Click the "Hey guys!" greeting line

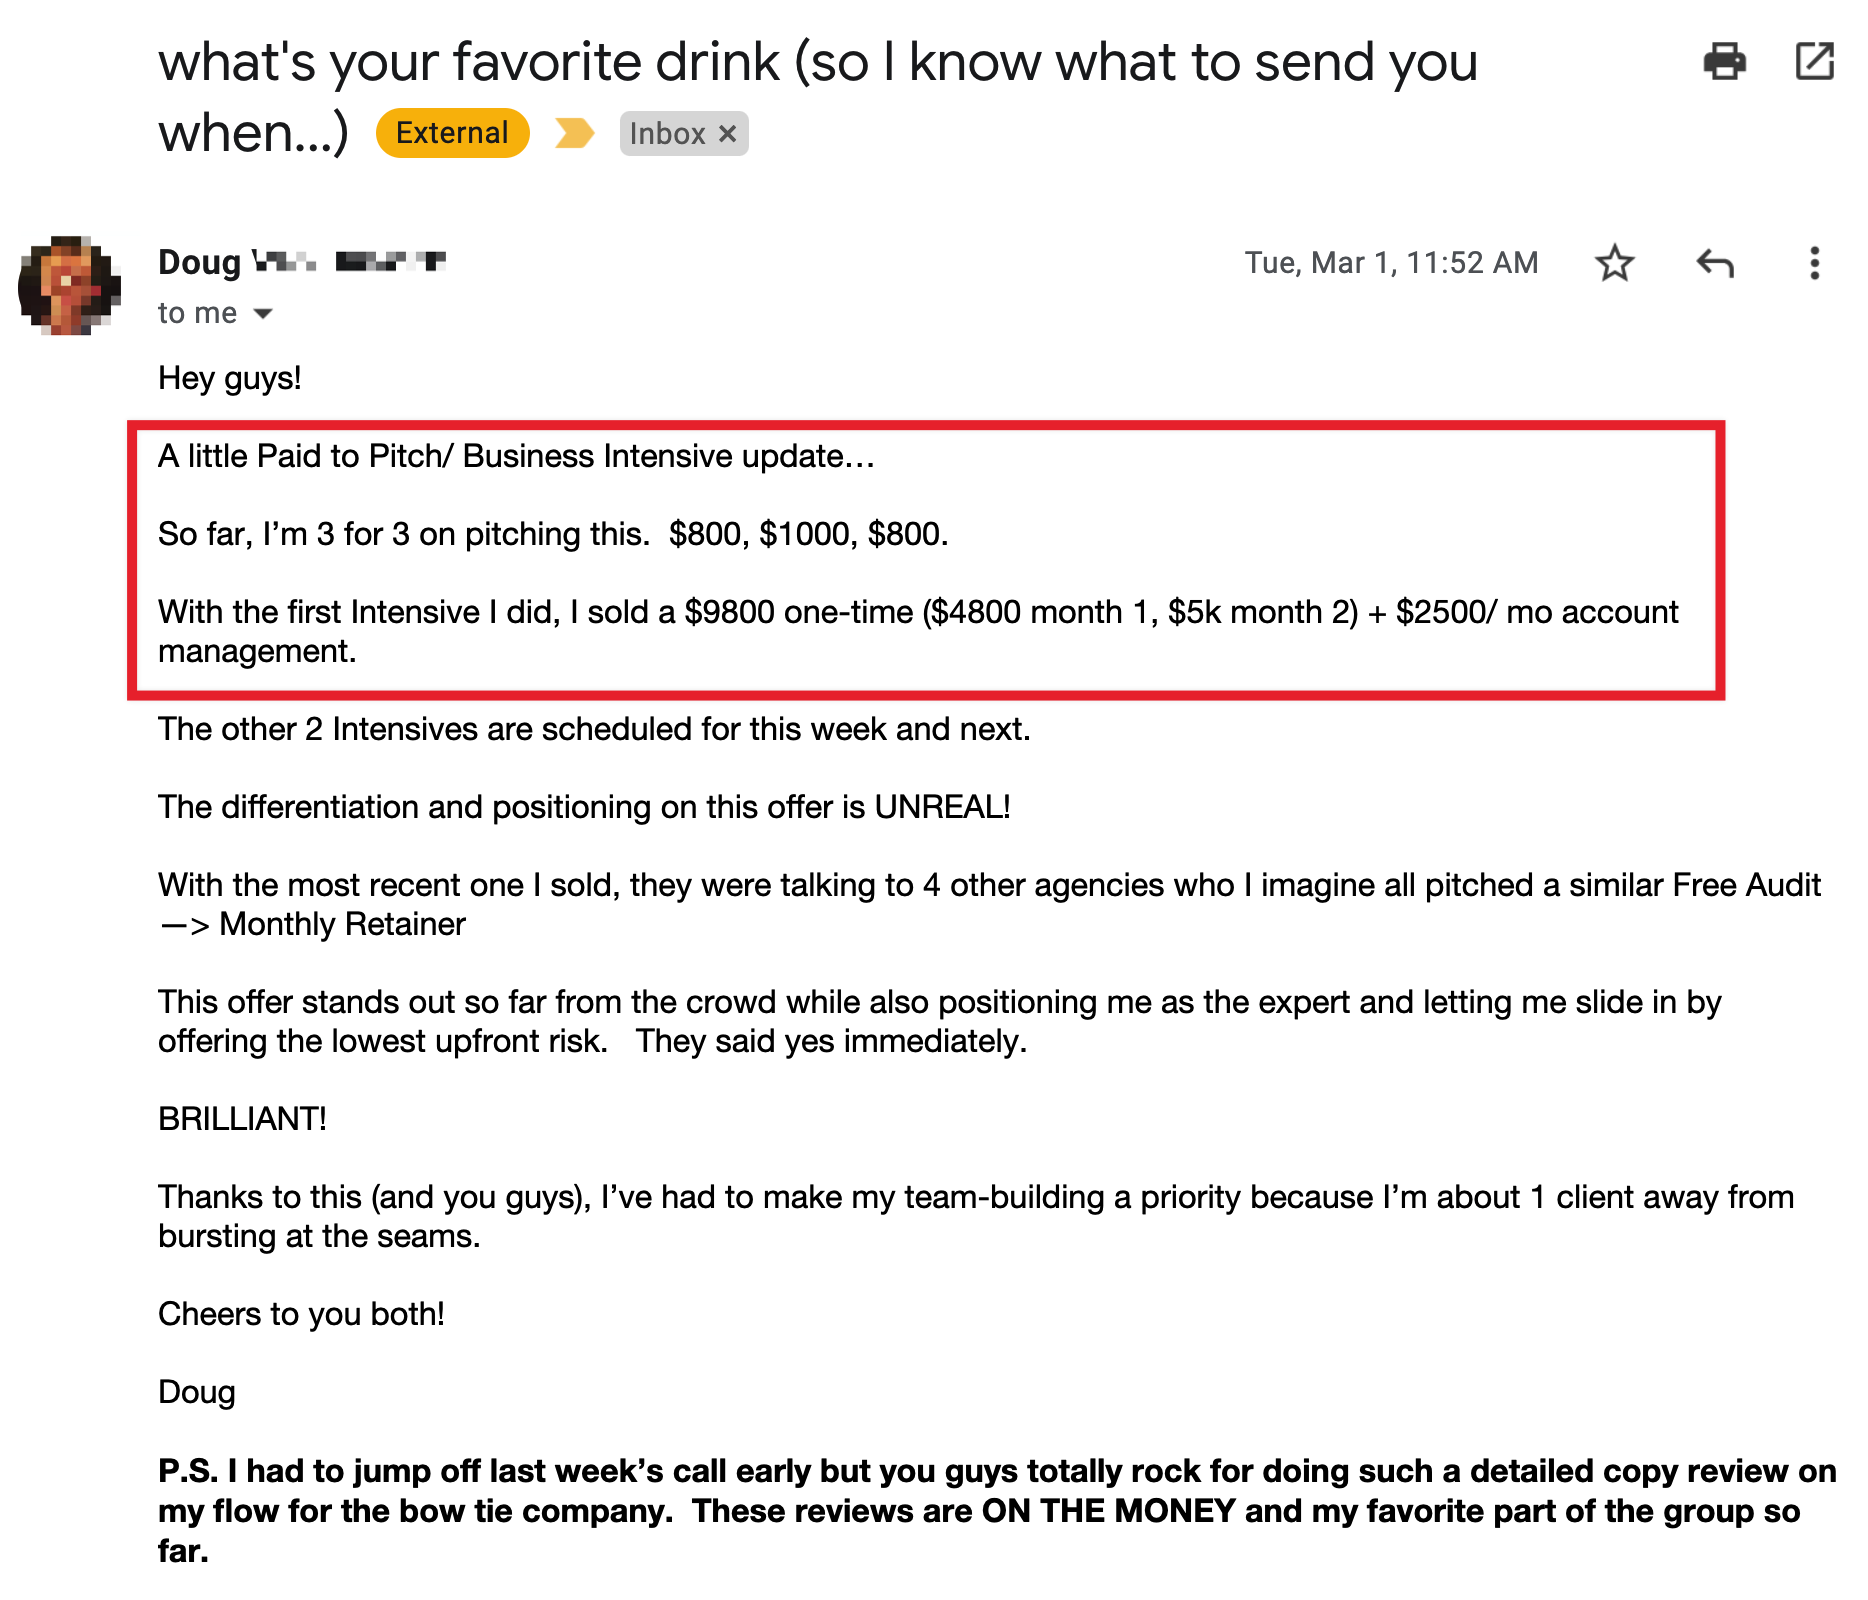point(229,378)
